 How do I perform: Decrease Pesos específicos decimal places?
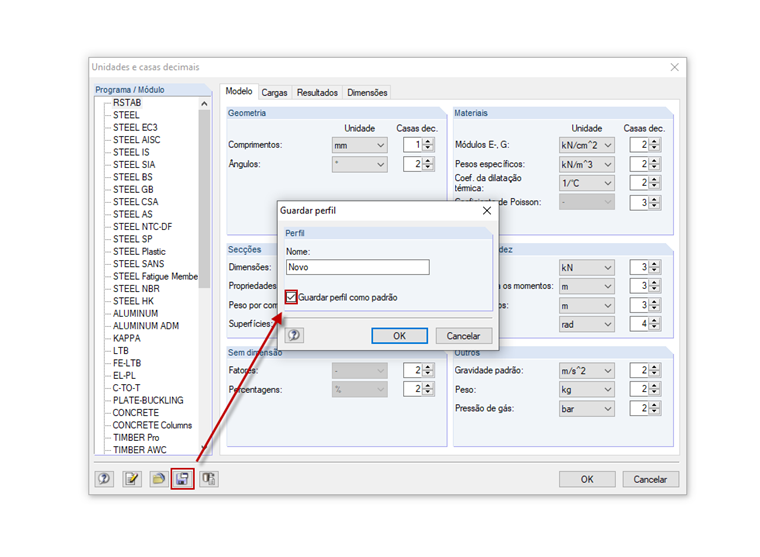[x=654, y=167]
